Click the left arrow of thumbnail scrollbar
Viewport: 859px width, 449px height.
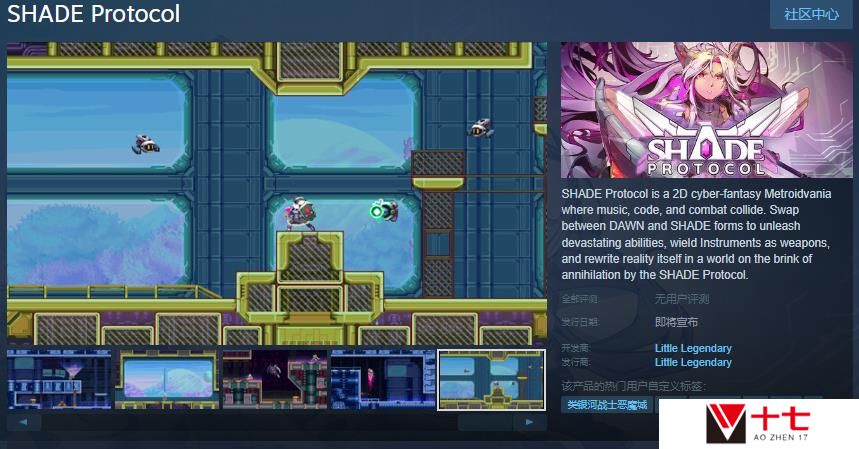coord(24,422)
